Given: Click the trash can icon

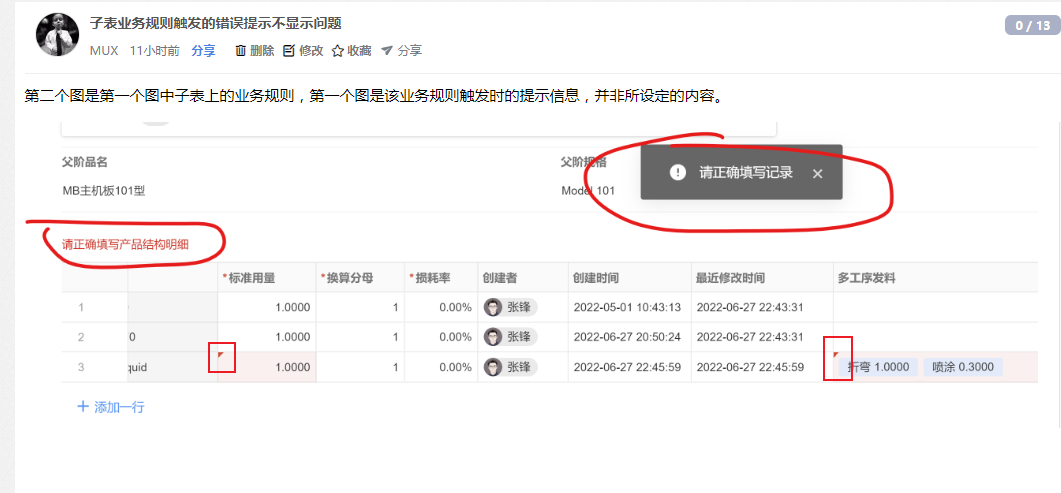Looking at the screenshot, I should click(x=240, y=51).
